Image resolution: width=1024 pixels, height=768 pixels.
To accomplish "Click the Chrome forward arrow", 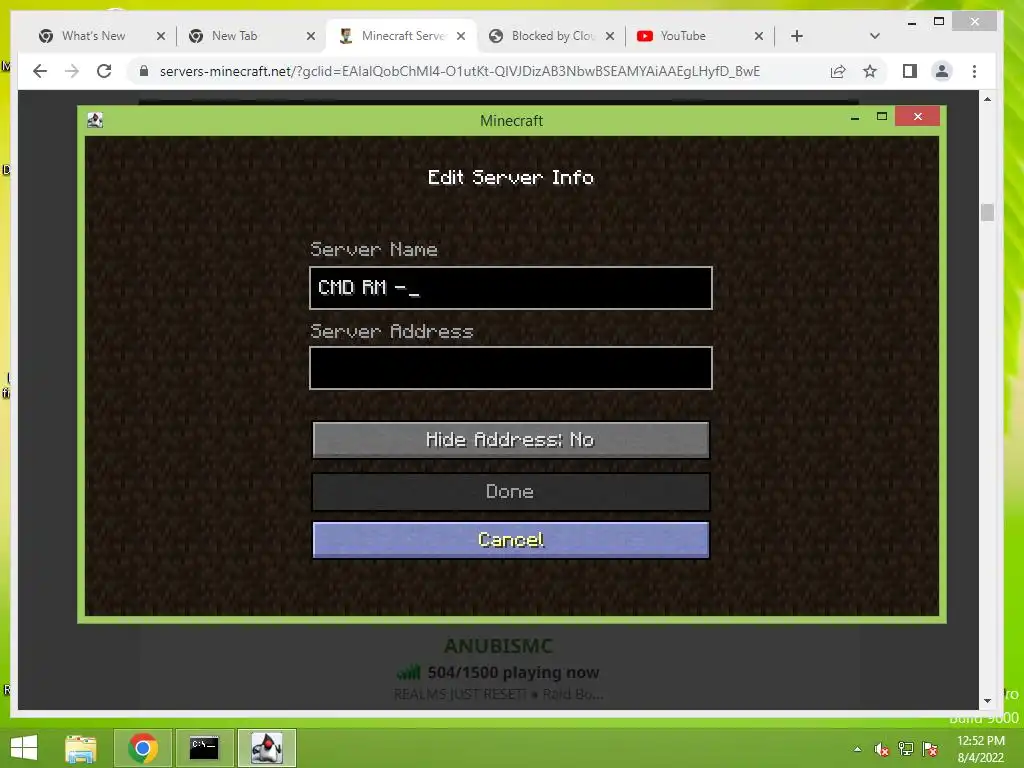I will click(72, 71).
